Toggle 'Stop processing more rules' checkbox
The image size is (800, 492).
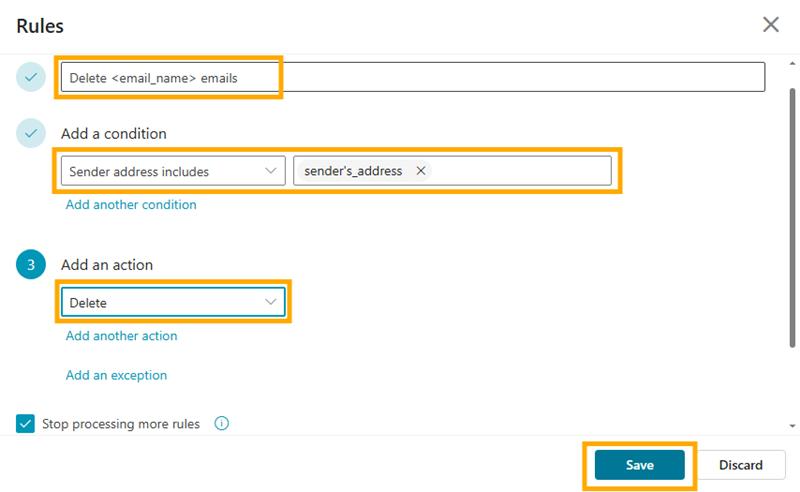[x=25, y=424]
